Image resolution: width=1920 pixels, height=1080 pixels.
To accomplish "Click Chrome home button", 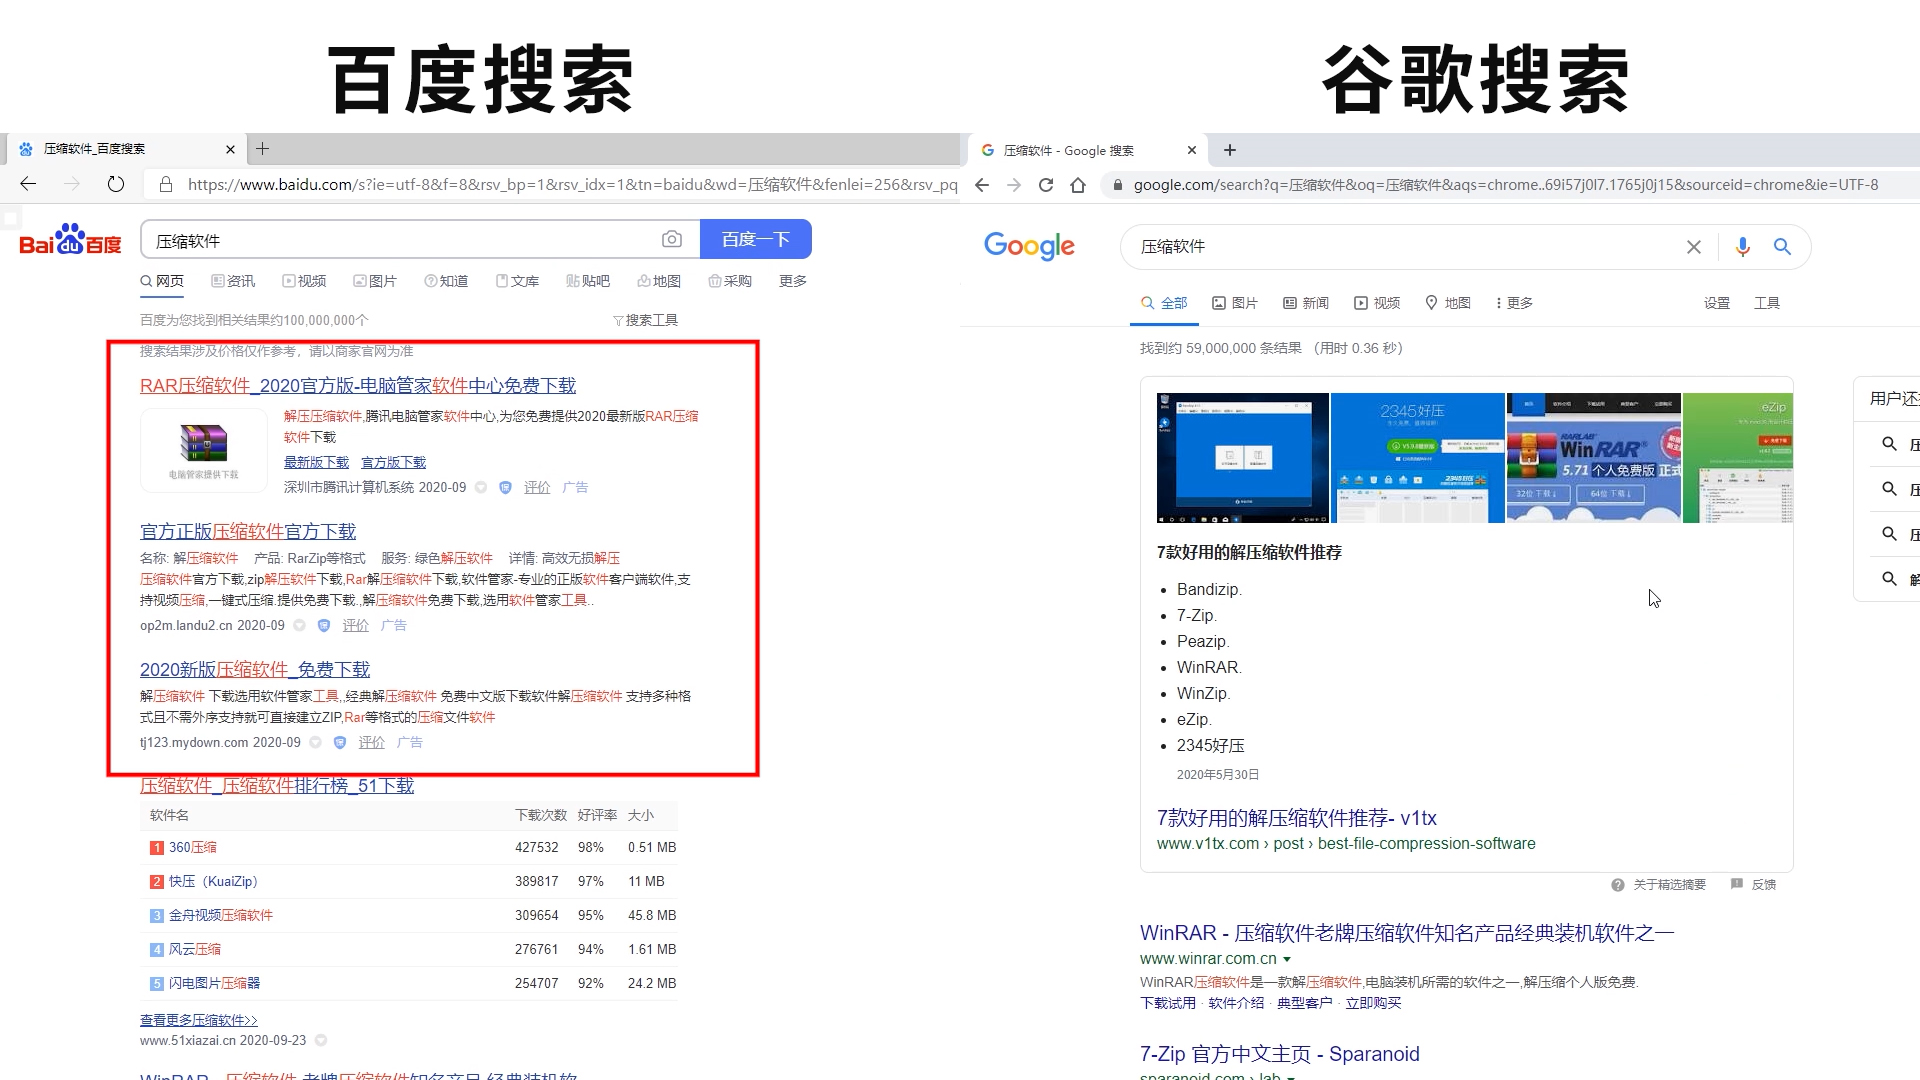I will point(1078,185).
